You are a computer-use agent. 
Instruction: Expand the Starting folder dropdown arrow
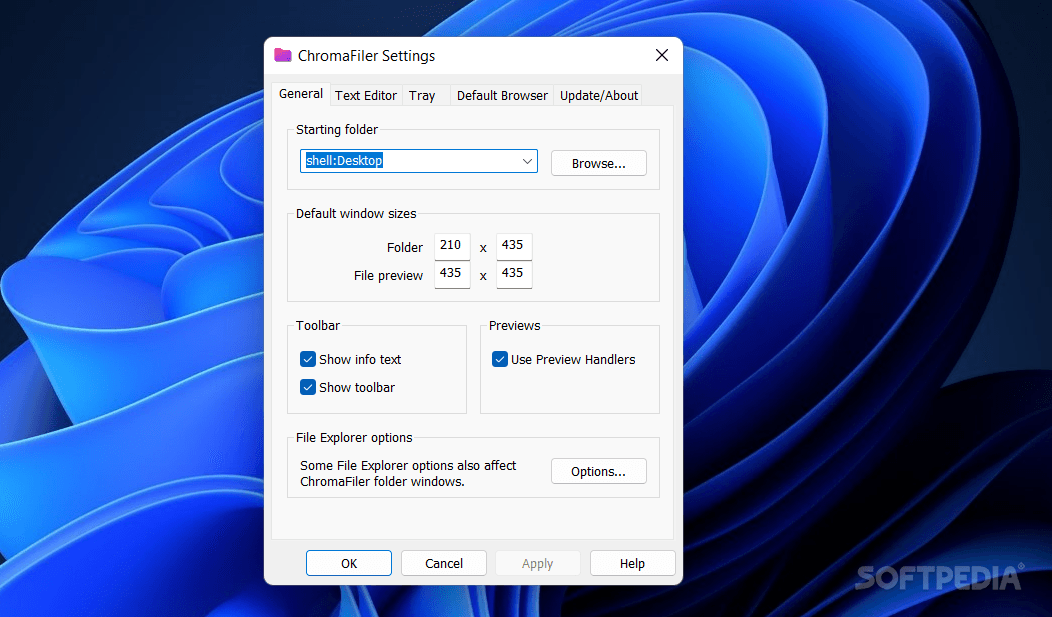527,161
